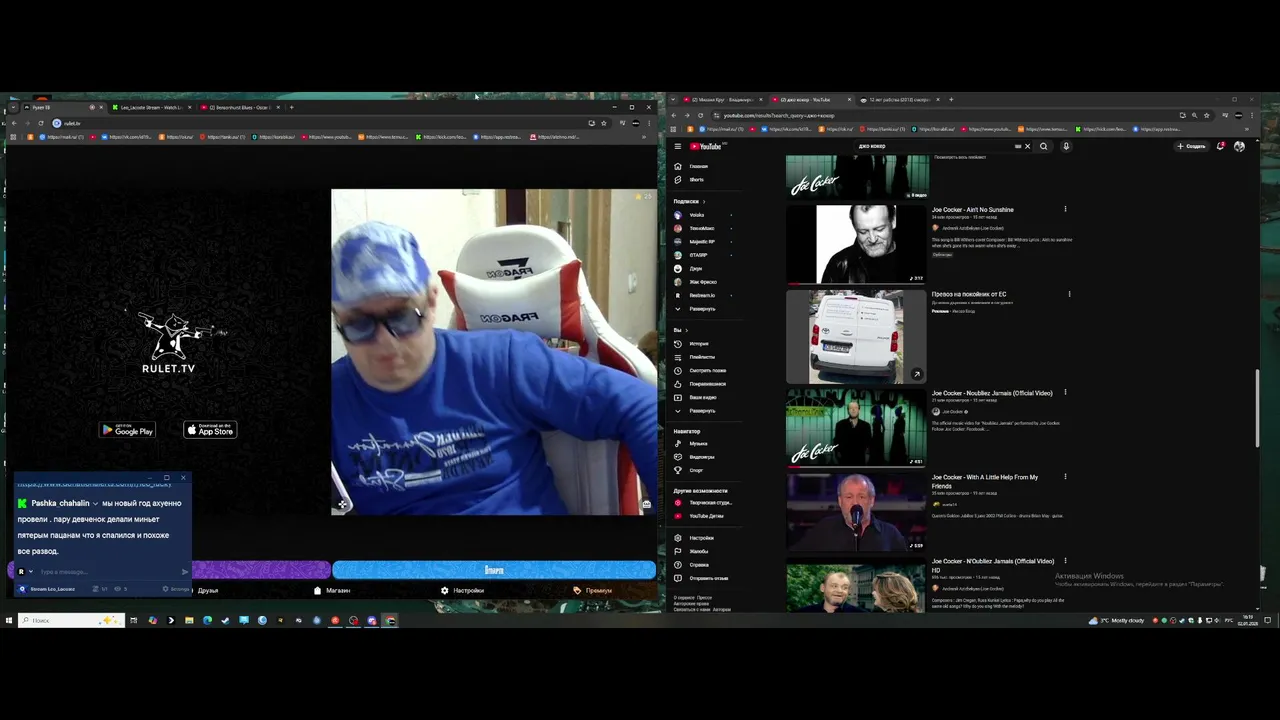
Task: Reload the YouTube browser page
Action: 700,115
